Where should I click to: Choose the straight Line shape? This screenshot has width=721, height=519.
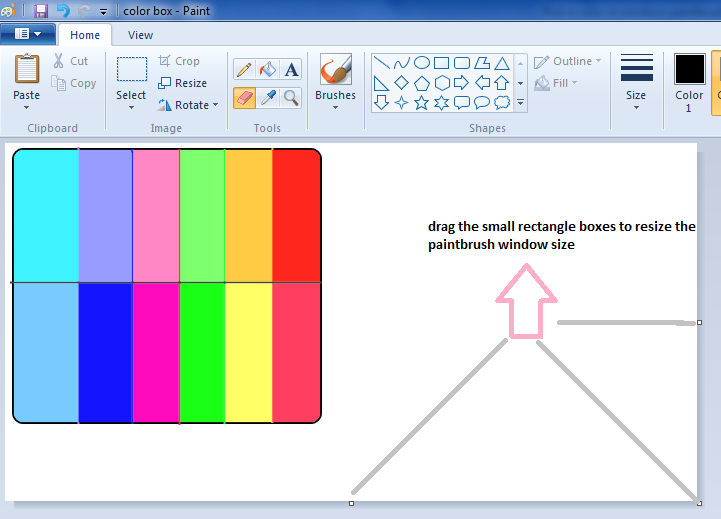pyautogui.click(x=381, y=63)
